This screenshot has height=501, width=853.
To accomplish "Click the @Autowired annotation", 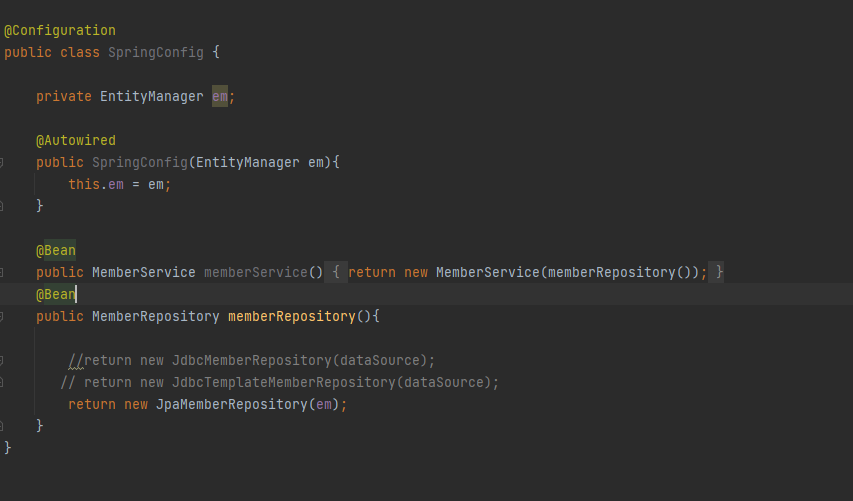I will [x=76, y=140].
